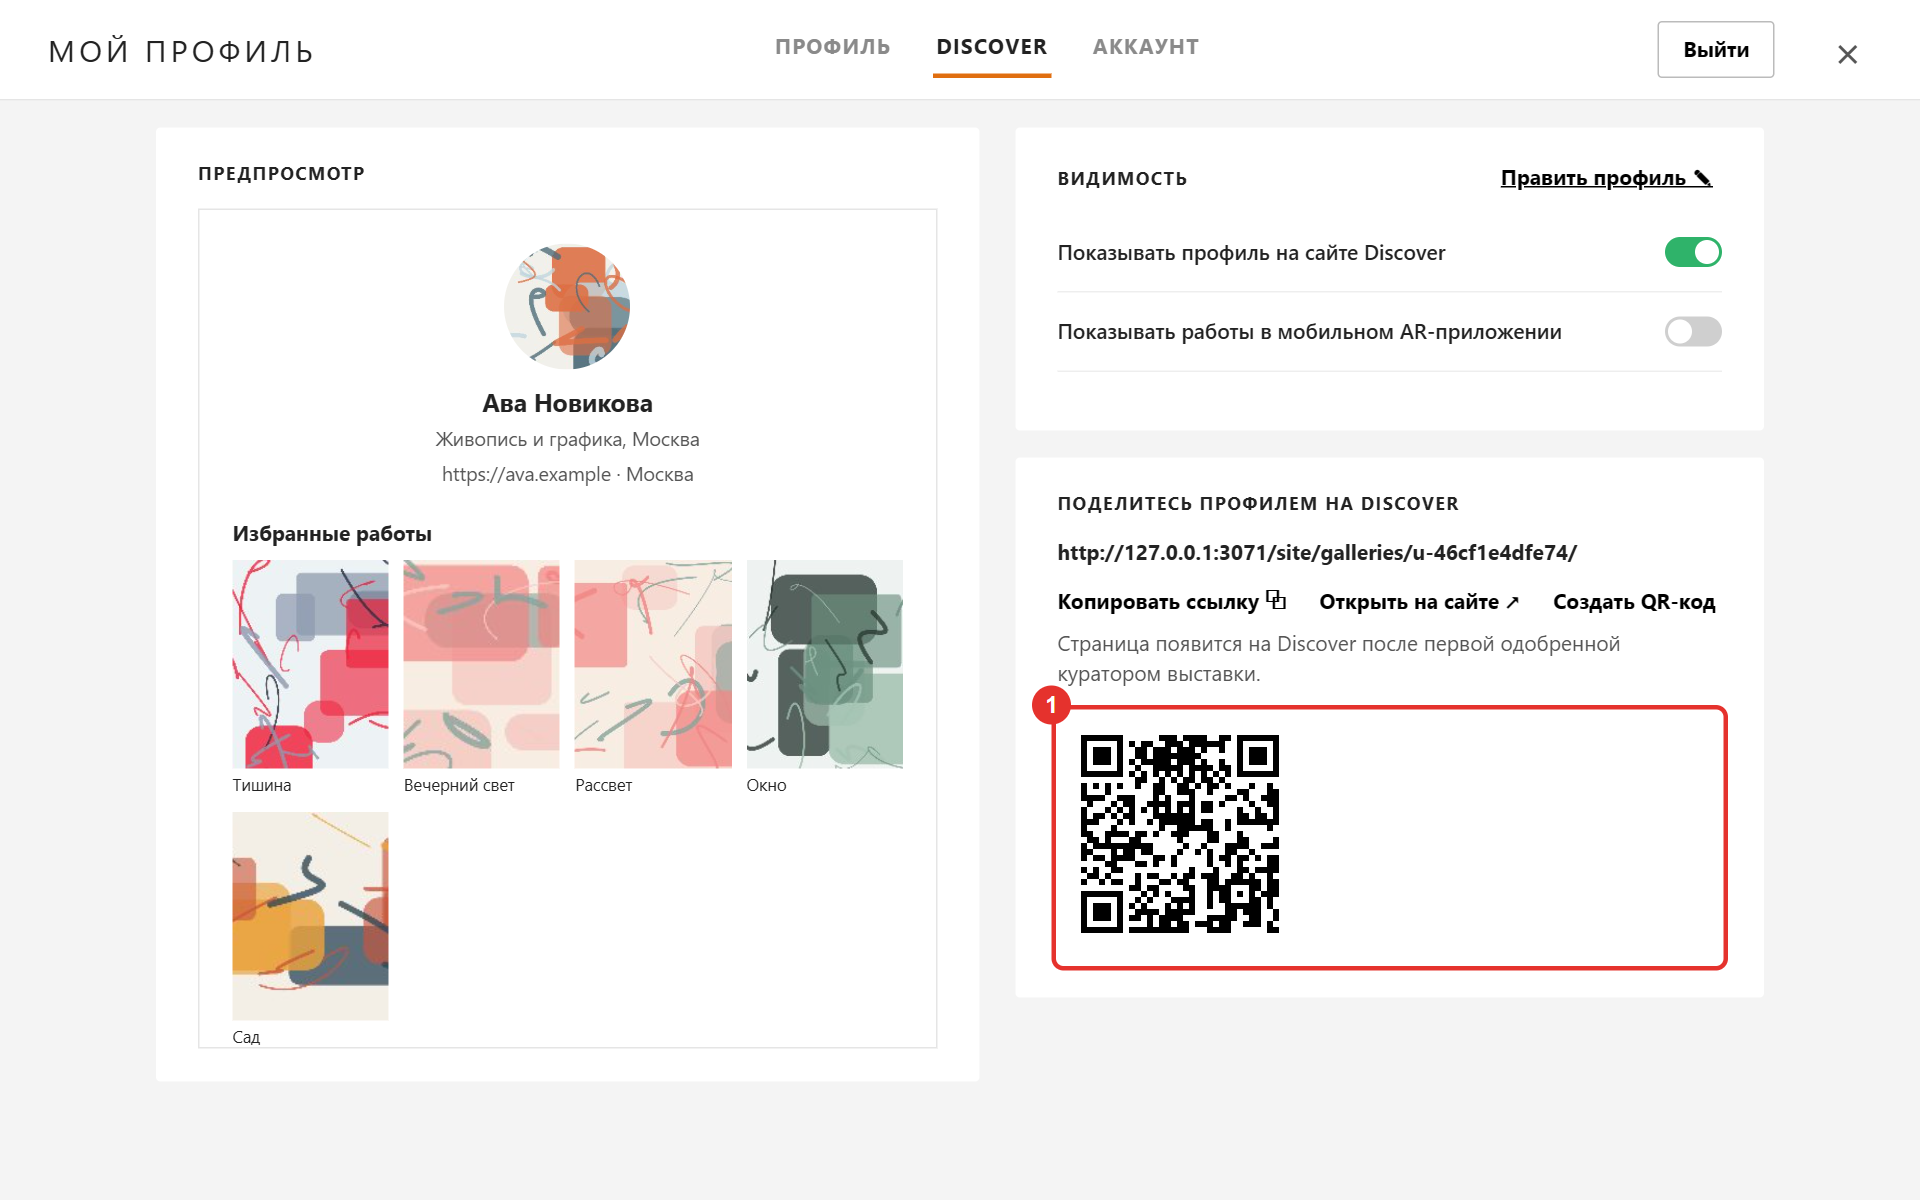This screenshot has height=1200, width=1920.
Task: Click the Выйти button
Action: coord(1715,50)
